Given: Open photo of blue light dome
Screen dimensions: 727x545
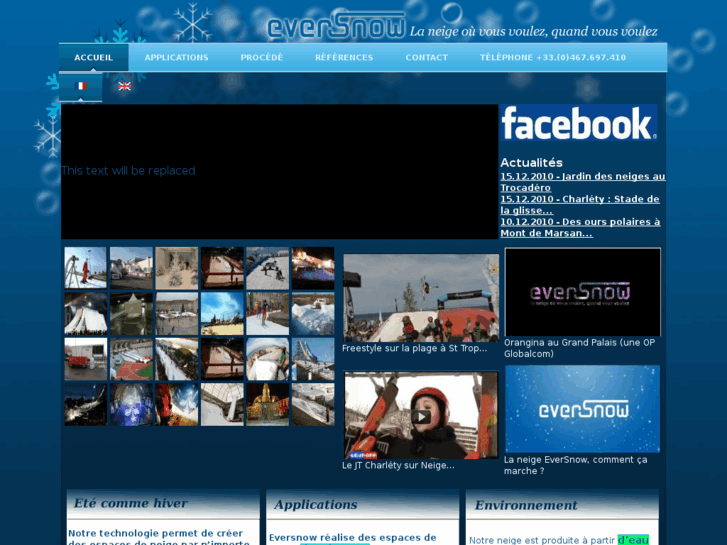Looking at the screenshot, I should pos(131,404).
